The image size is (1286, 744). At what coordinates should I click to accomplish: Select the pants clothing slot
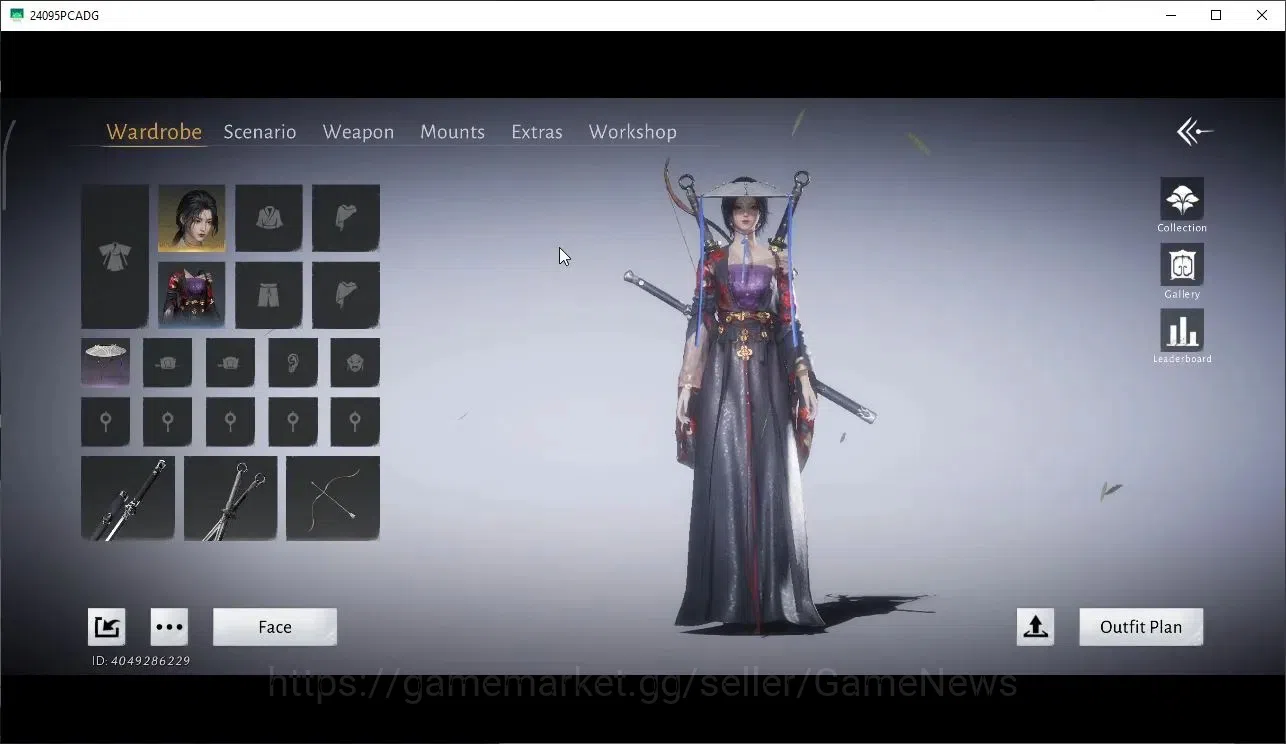(269, 295)
